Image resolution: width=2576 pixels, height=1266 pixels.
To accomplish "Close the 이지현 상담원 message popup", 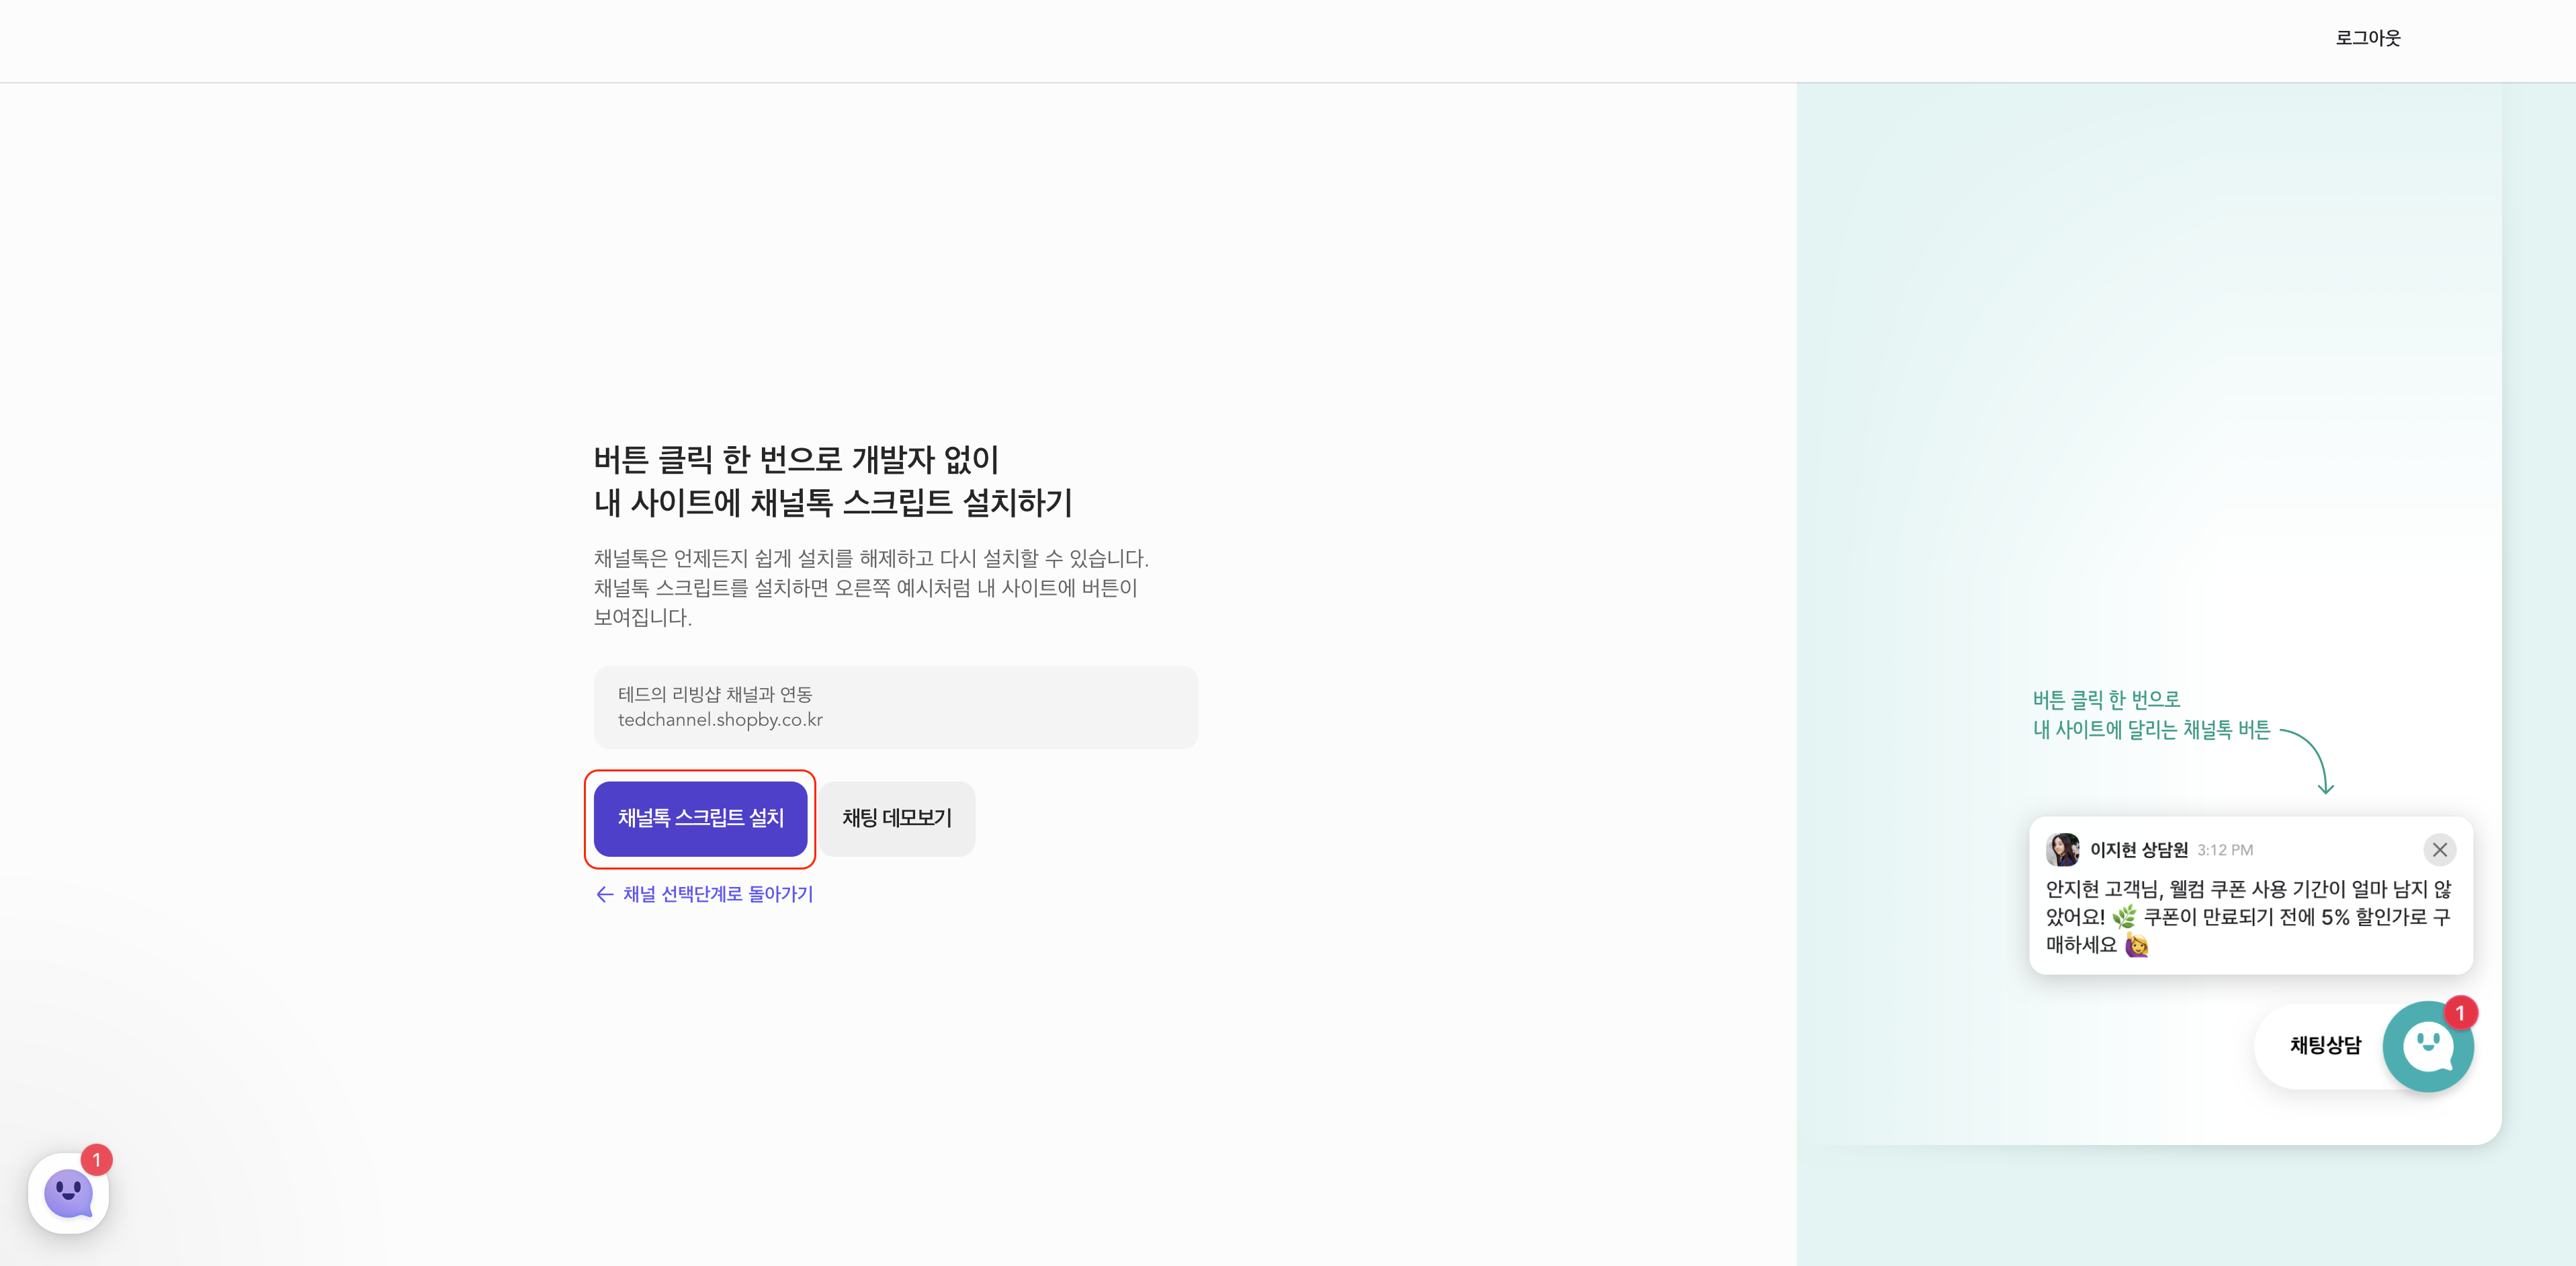I will [x=2440, y=850].
